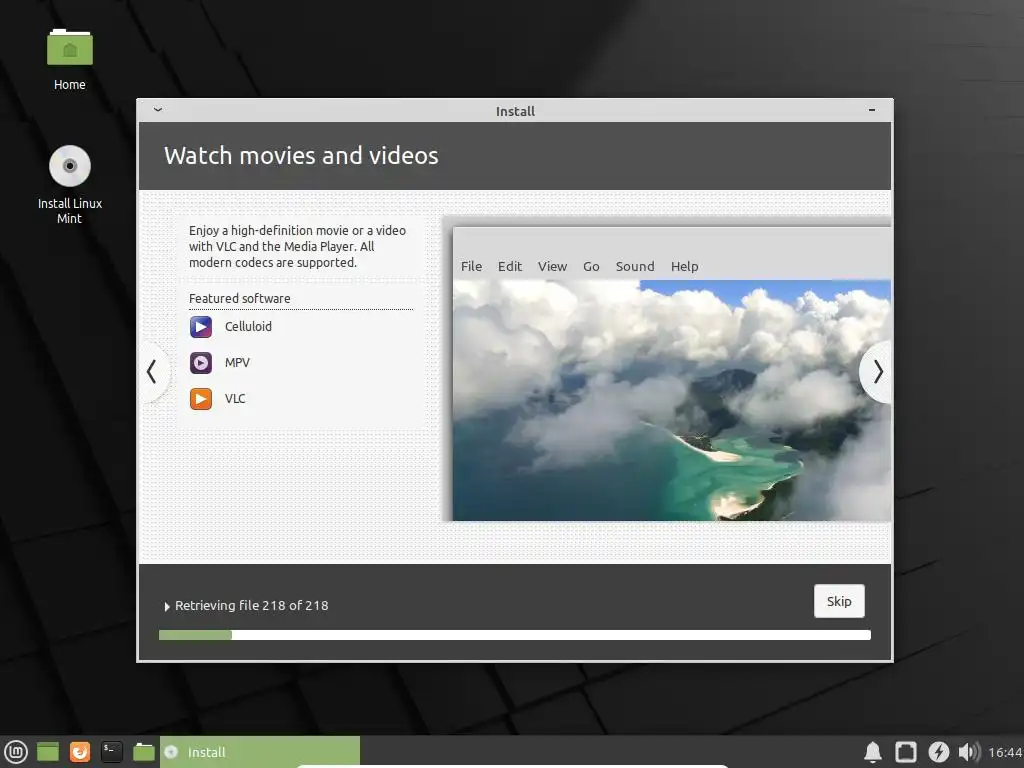This screenshot has width=1024, height=768.
Task: Select the Install taskbar window button
Action: 260,752
